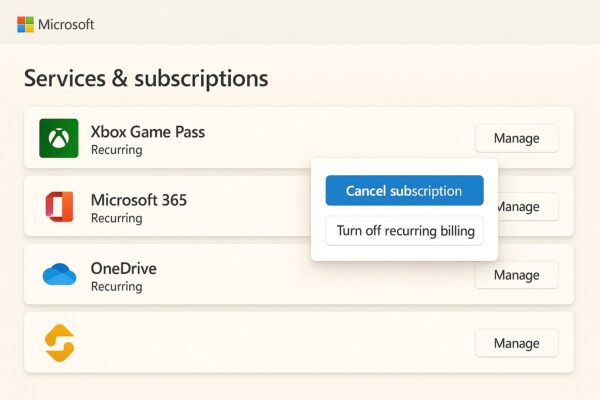Click the Microsoft 365 title text

pos(139,200)
